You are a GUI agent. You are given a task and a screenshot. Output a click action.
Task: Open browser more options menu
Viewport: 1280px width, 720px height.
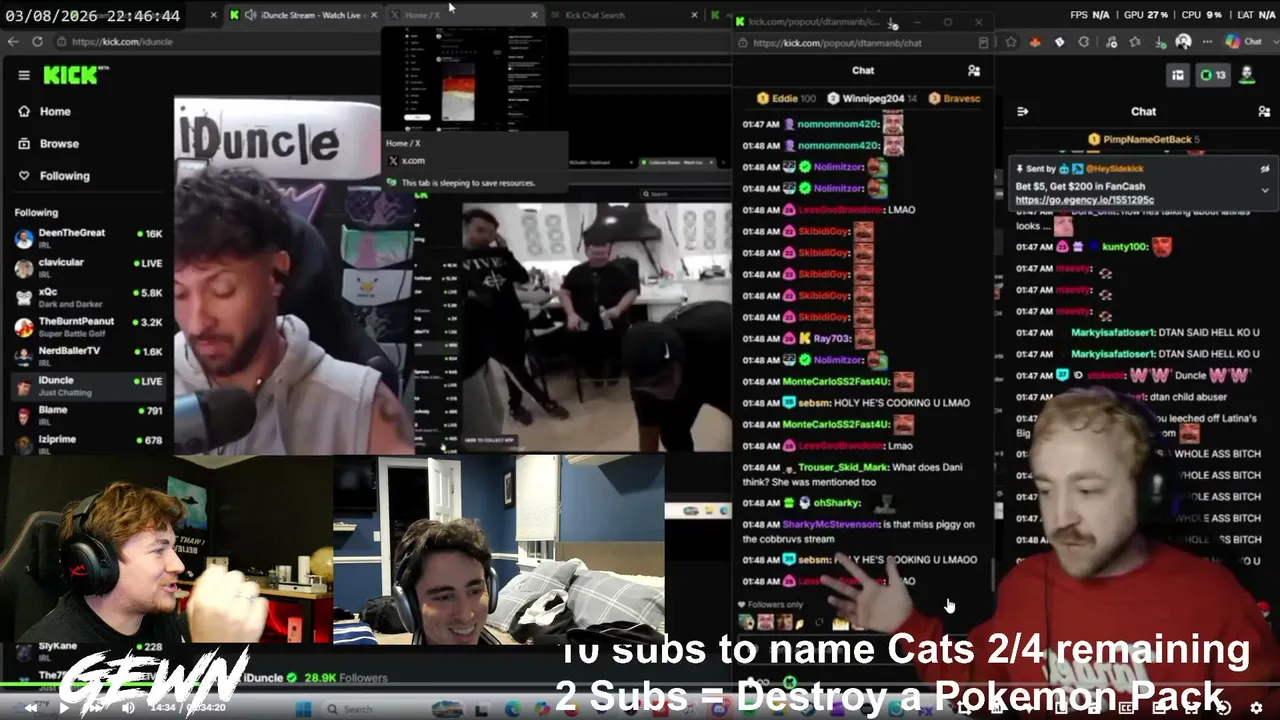pyautogui.click(x=1208, y=43)
